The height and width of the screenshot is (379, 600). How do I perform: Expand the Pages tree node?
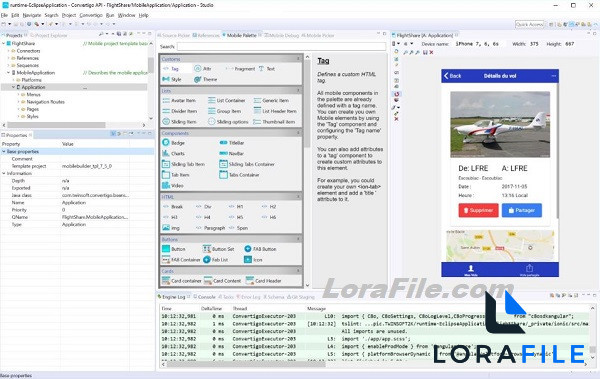[x=18, y=109]
